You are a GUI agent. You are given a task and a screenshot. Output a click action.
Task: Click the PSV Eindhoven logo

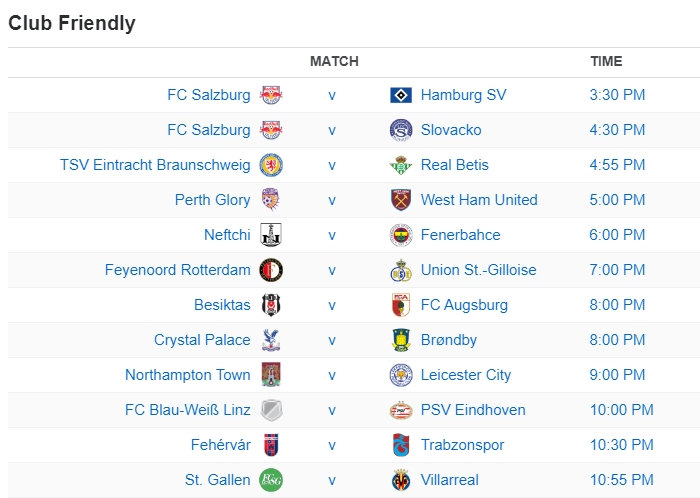(x=401, y=410)
